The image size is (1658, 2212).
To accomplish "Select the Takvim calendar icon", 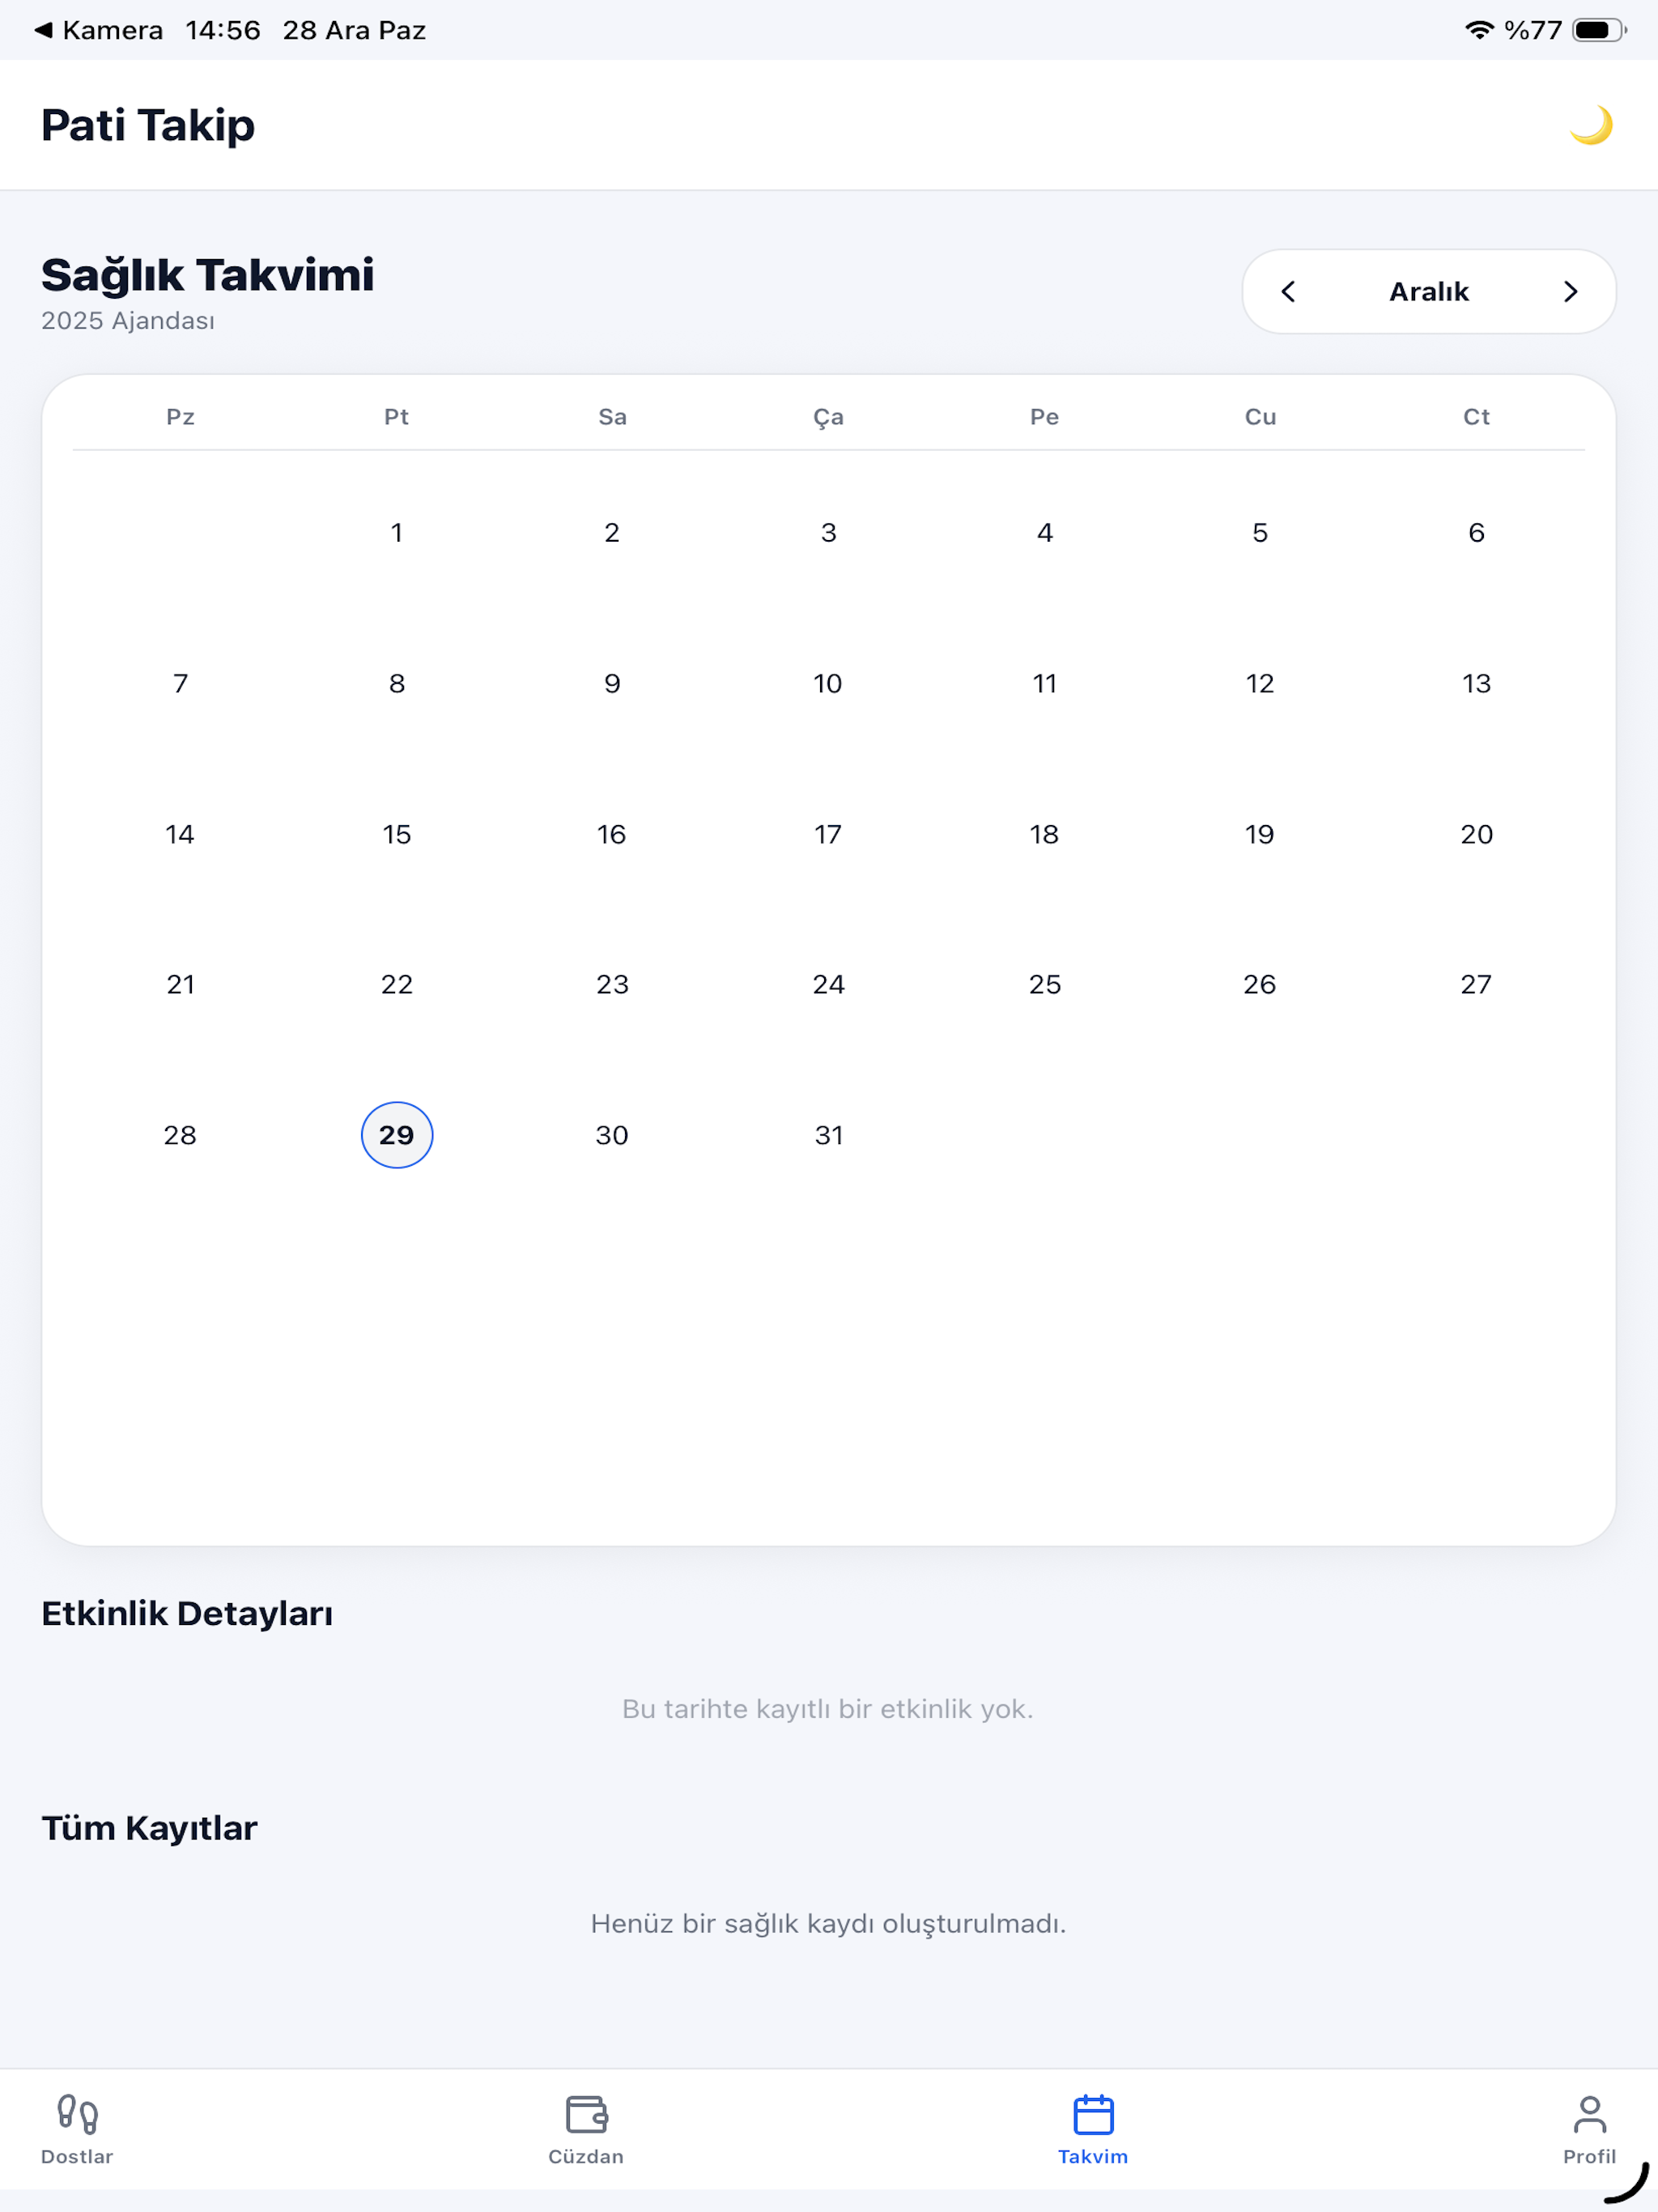I will (x=1093, y=2114).
